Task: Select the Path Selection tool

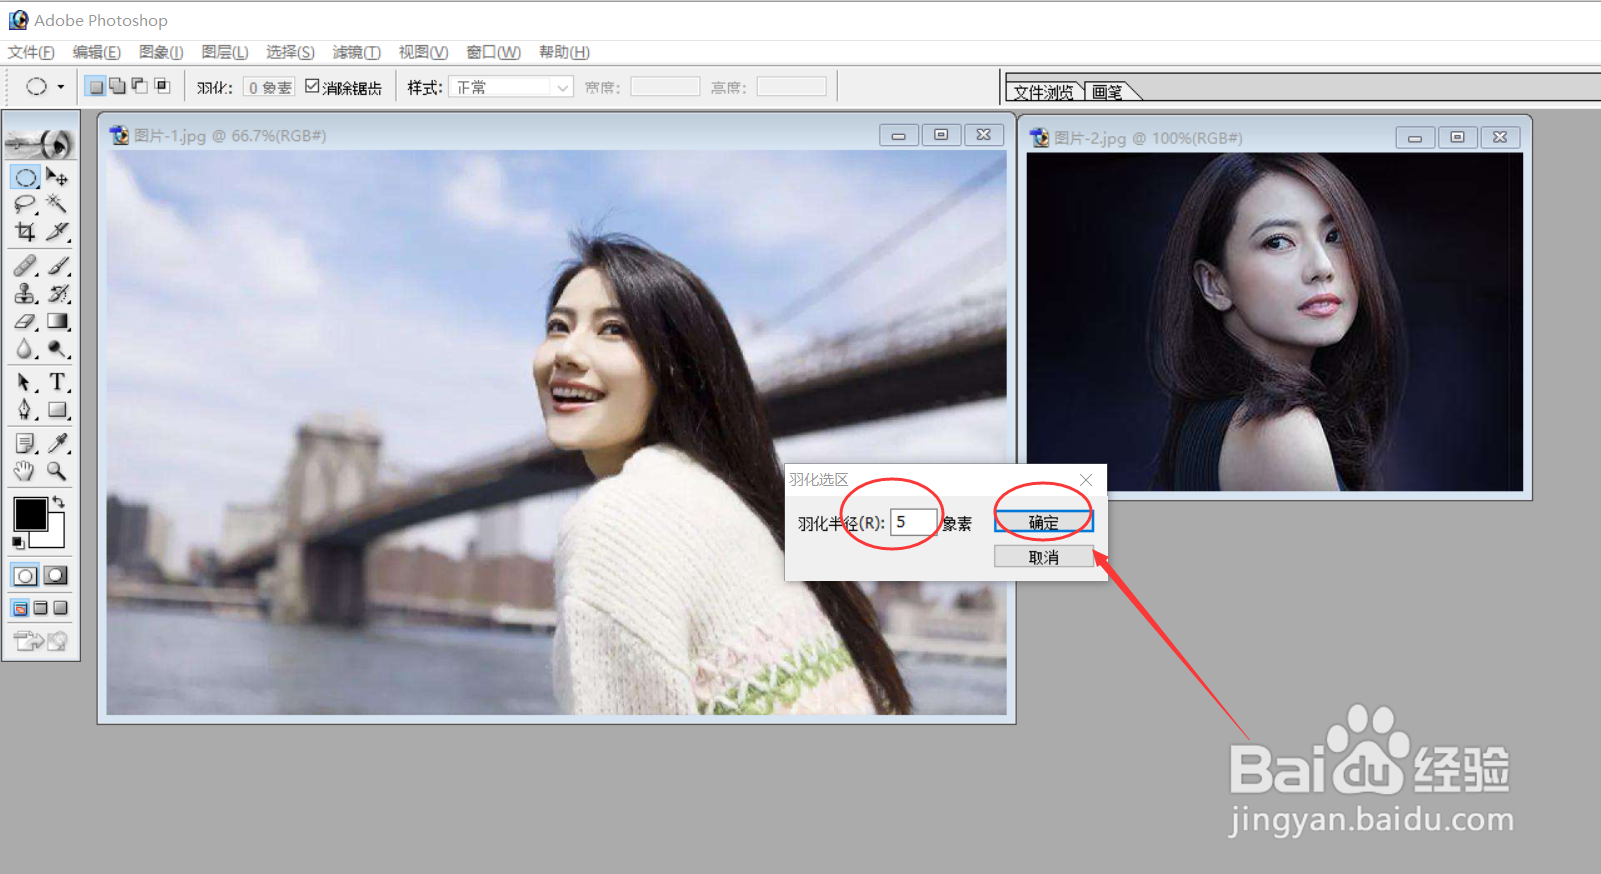Action: (26, 382)
